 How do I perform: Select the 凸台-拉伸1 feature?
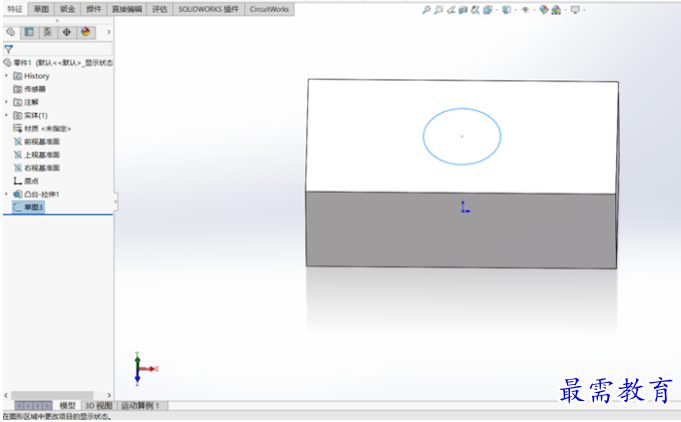36,194
